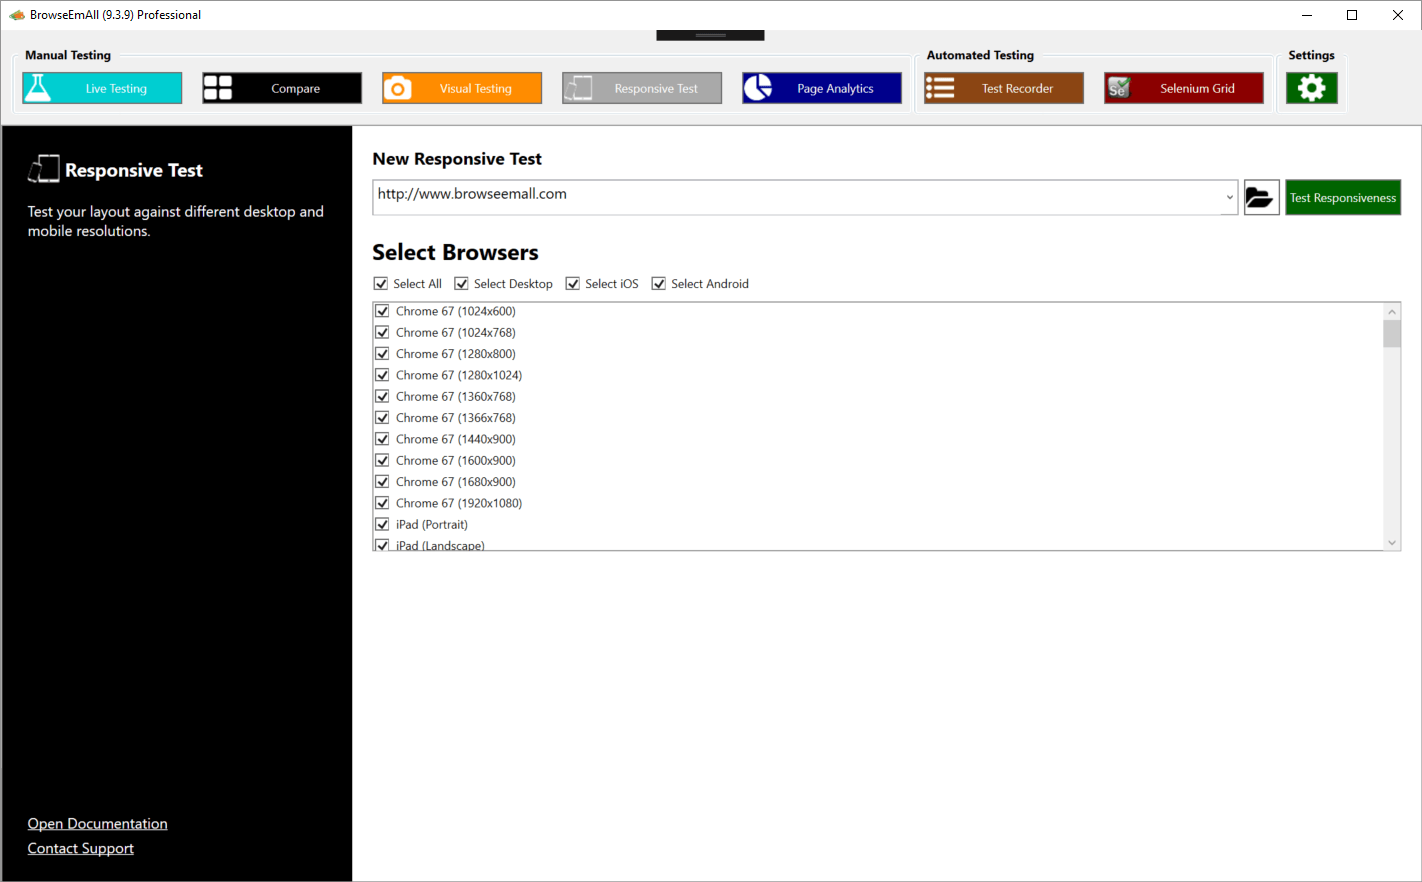This screenshot has height=882, width=1422.
Task: Start the Test Responsiveness button
Action: [1343, 197]
